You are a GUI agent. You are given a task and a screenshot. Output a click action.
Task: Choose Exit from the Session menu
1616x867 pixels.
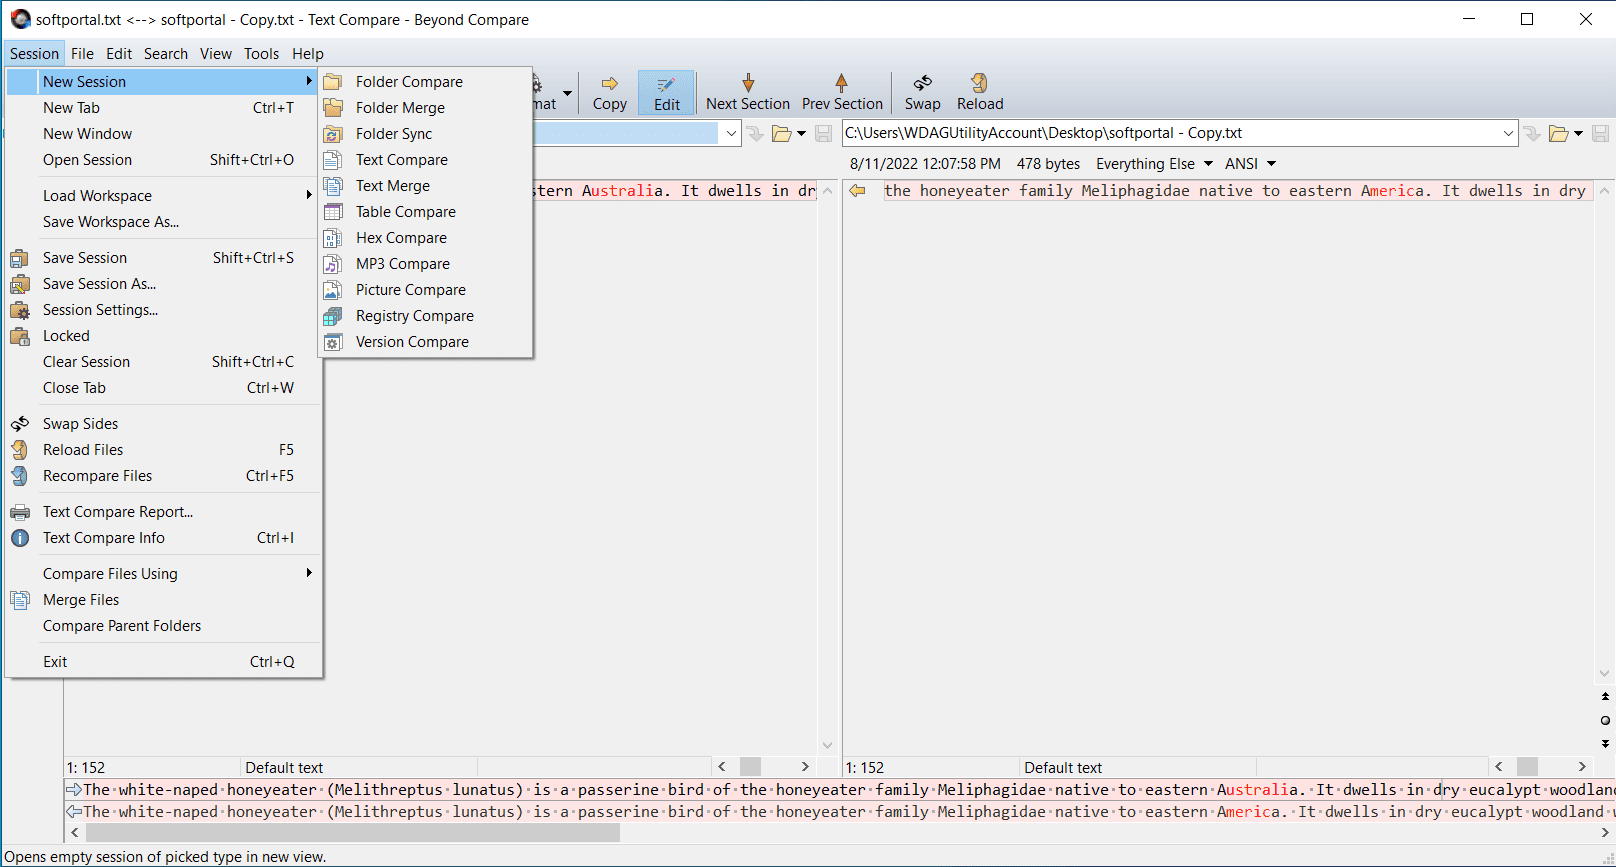point(164,662)
